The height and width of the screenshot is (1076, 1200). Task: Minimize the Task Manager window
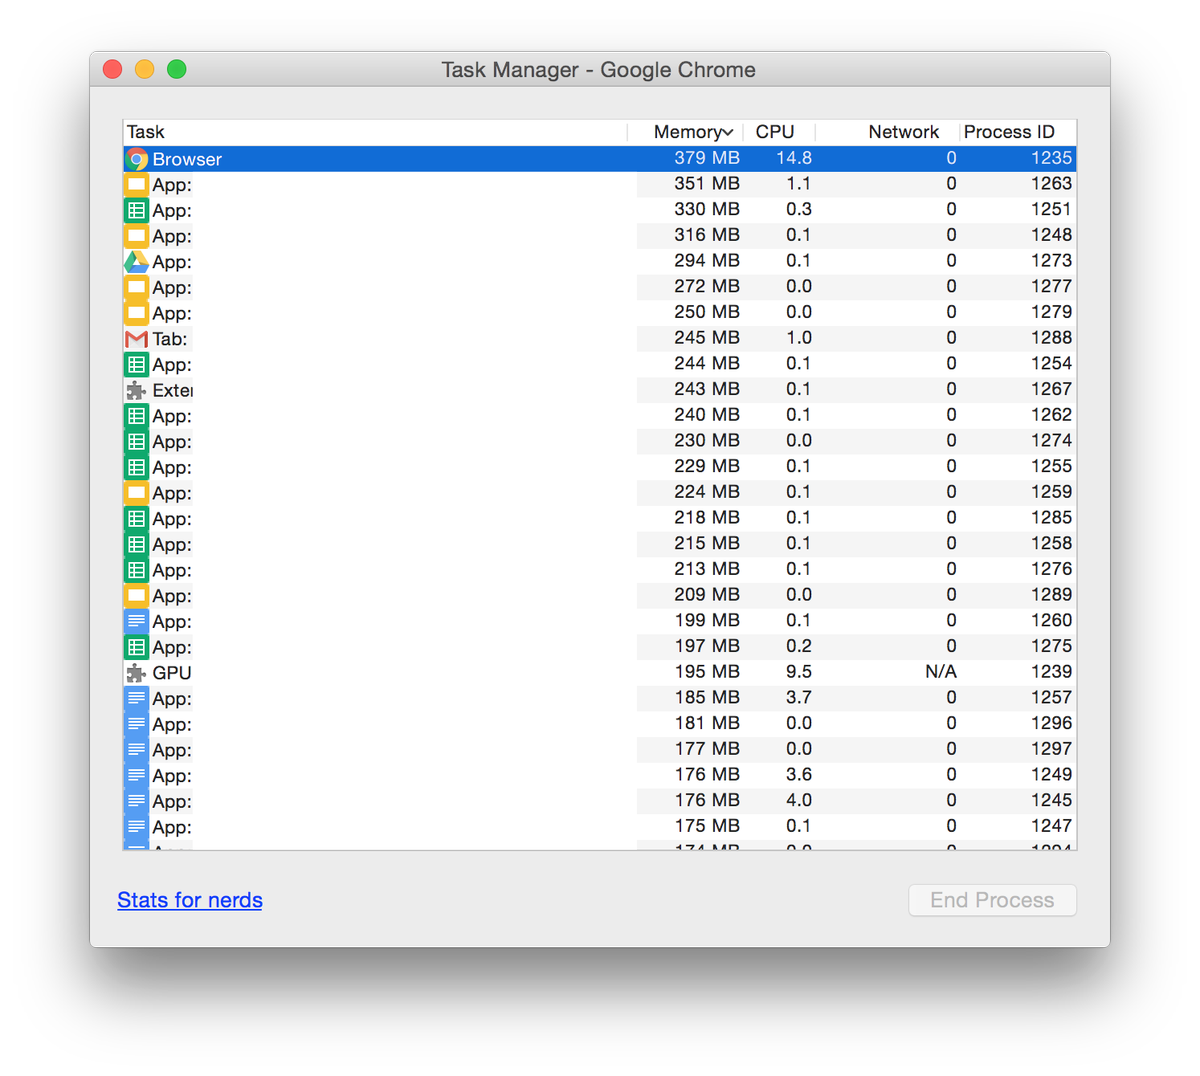pos(145,69)
